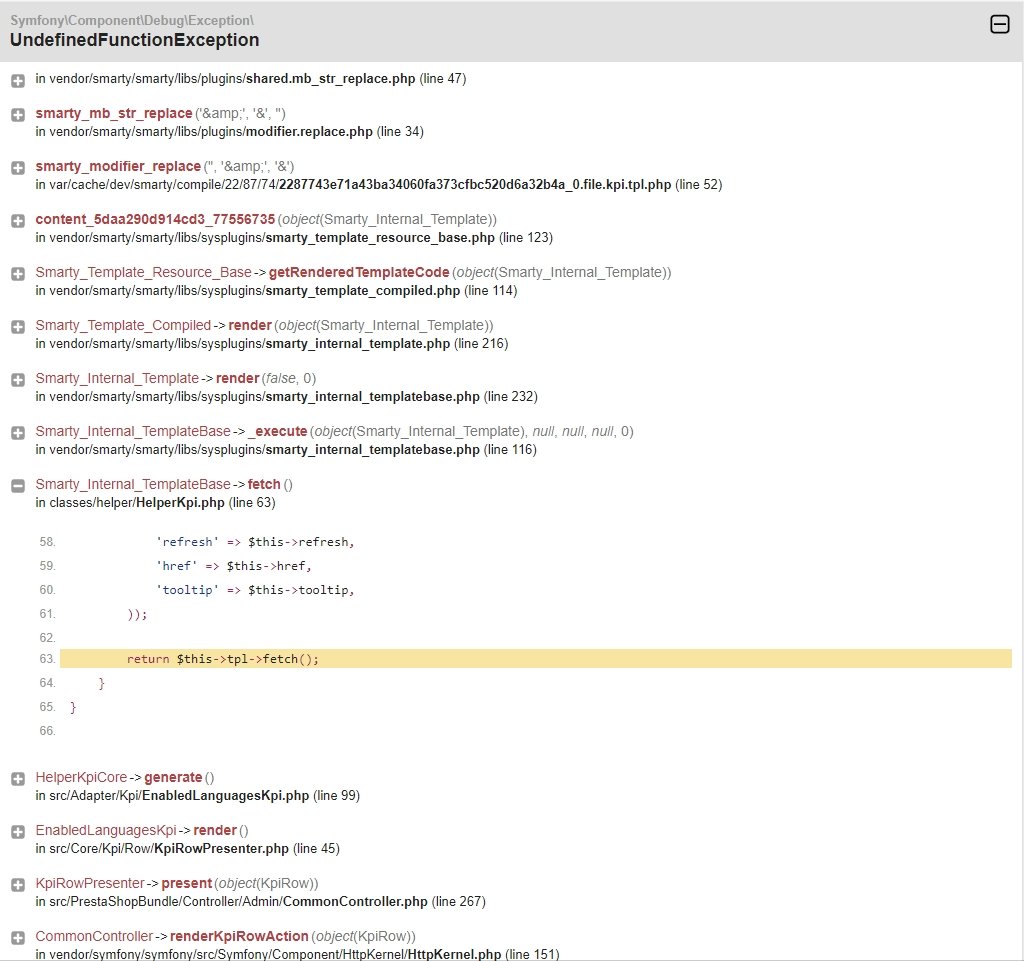Expand the _execute trace entry
This screenshot has width=1024, height=961.
click(x=18, y=433)
